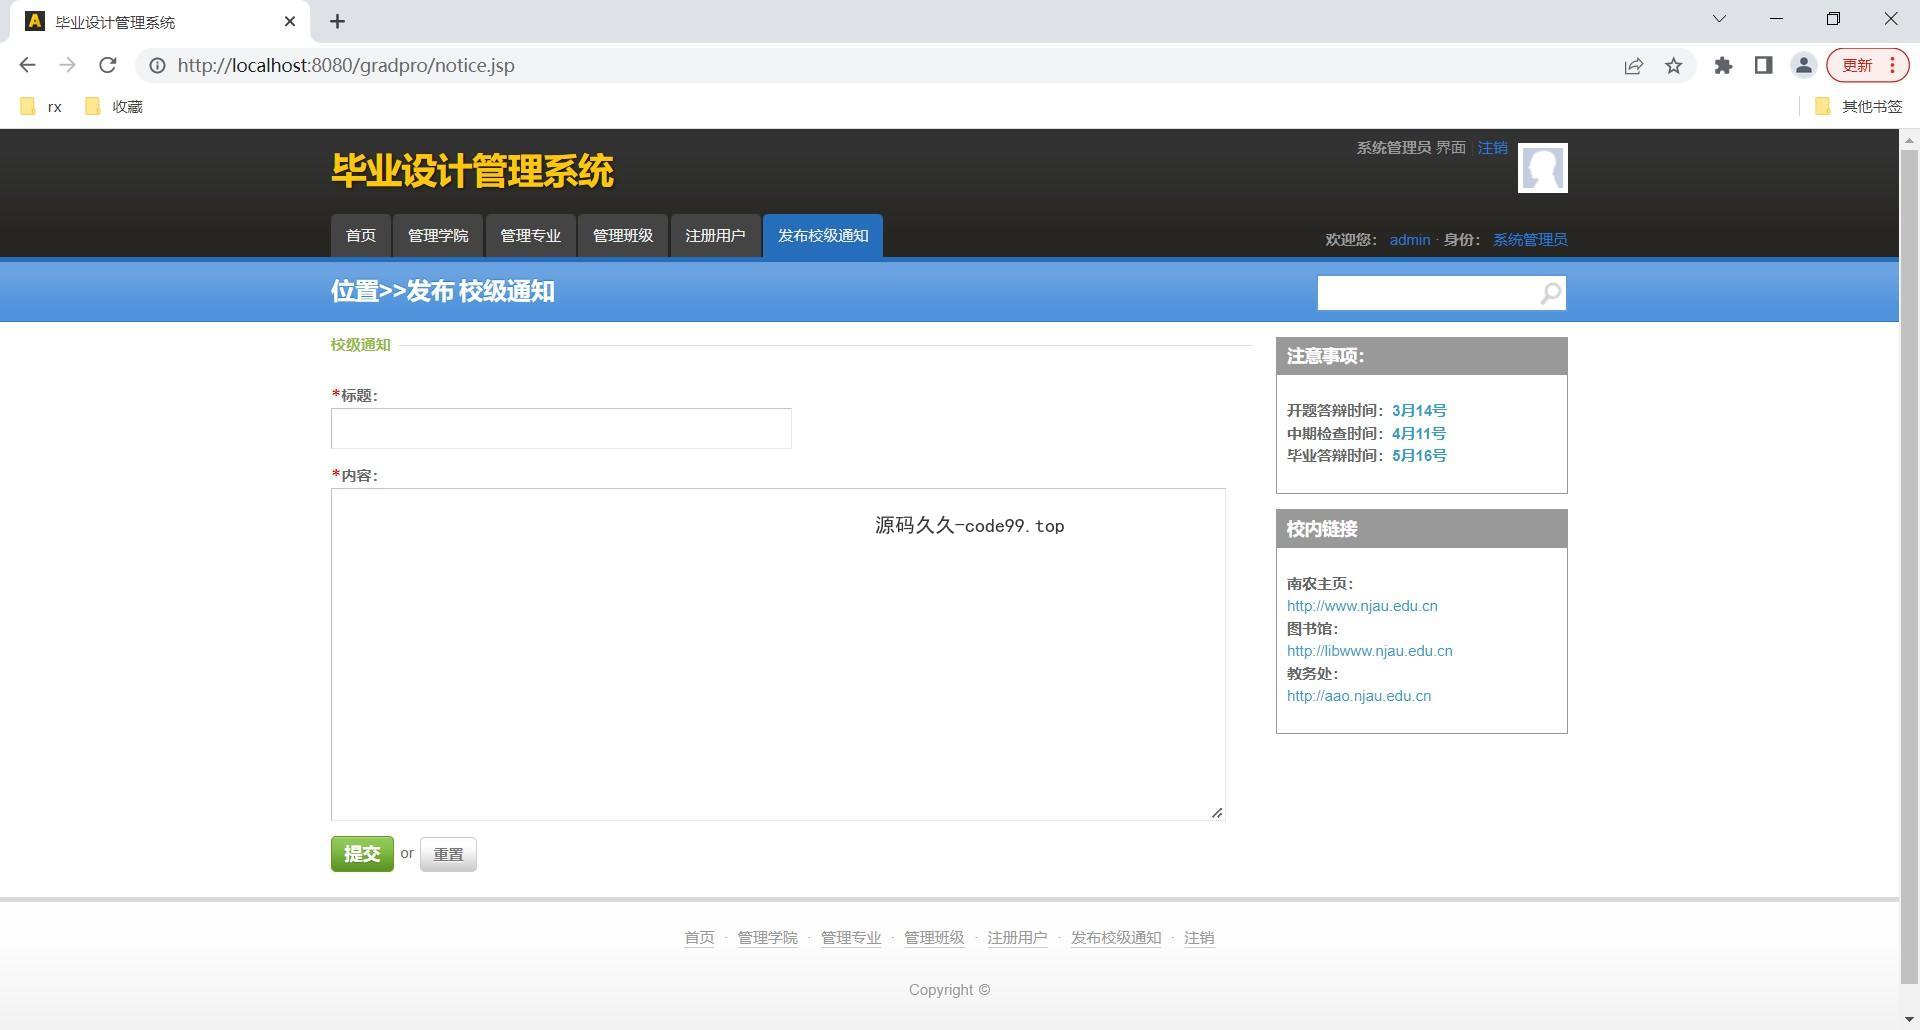Click footer link 管理专业

(x=851, y=938)
